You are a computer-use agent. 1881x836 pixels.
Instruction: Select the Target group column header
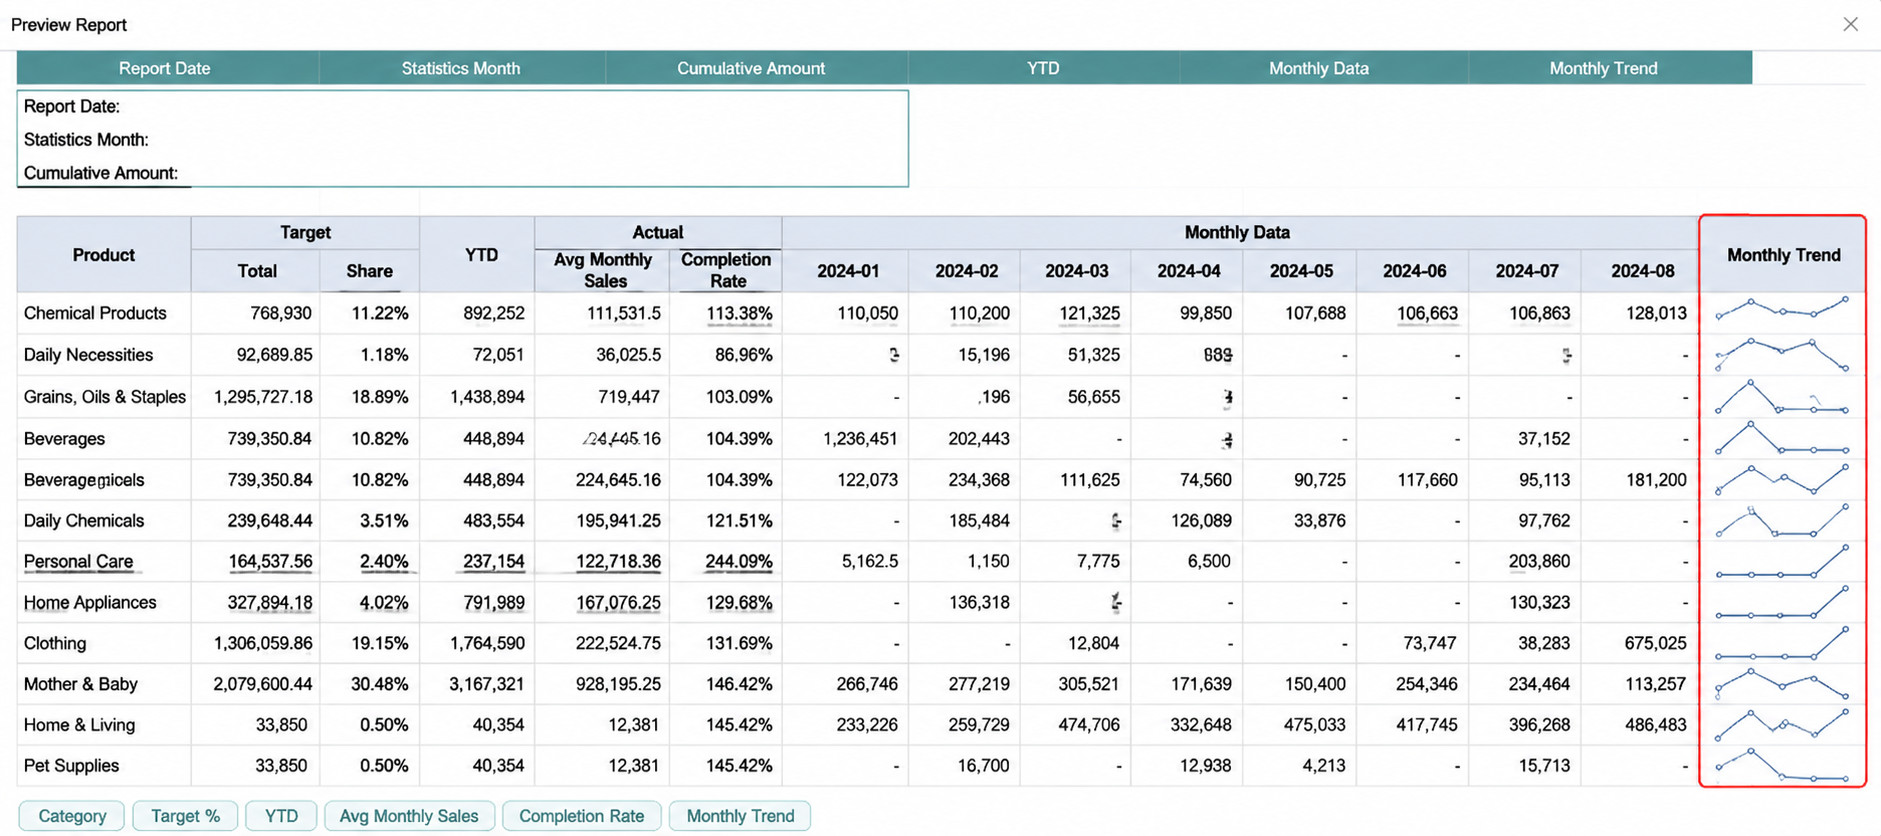click(x=305, y=232)
